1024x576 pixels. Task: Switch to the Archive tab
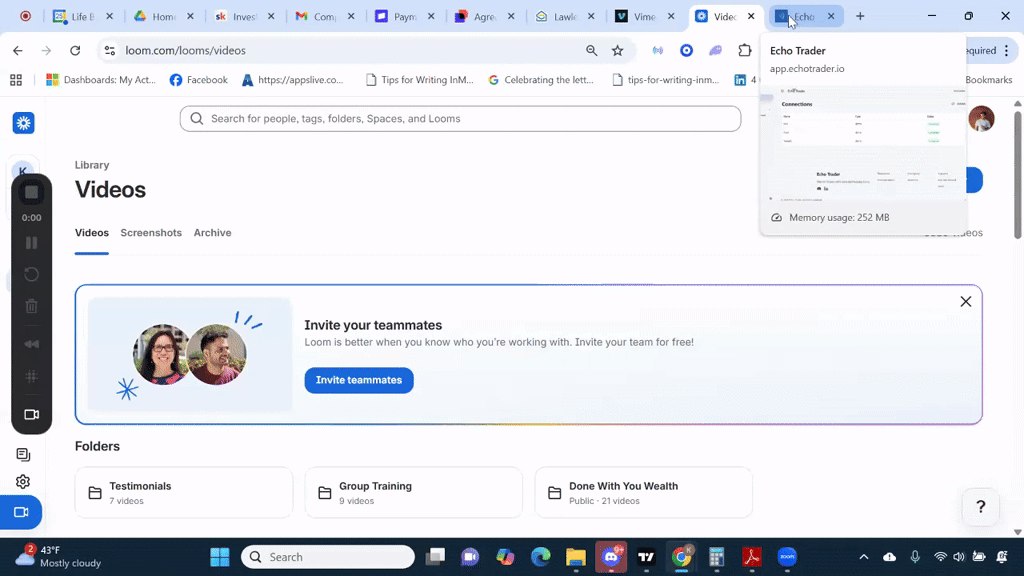(212, 232)
